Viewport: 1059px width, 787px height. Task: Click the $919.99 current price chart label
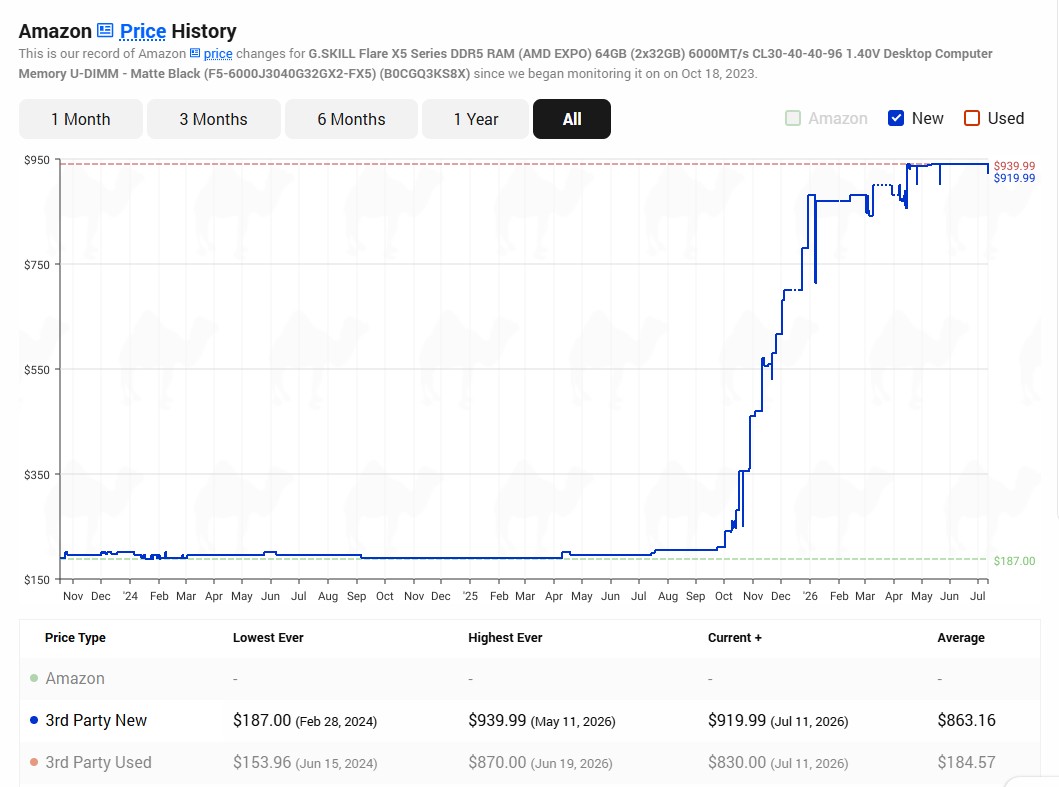[1014, 178]
